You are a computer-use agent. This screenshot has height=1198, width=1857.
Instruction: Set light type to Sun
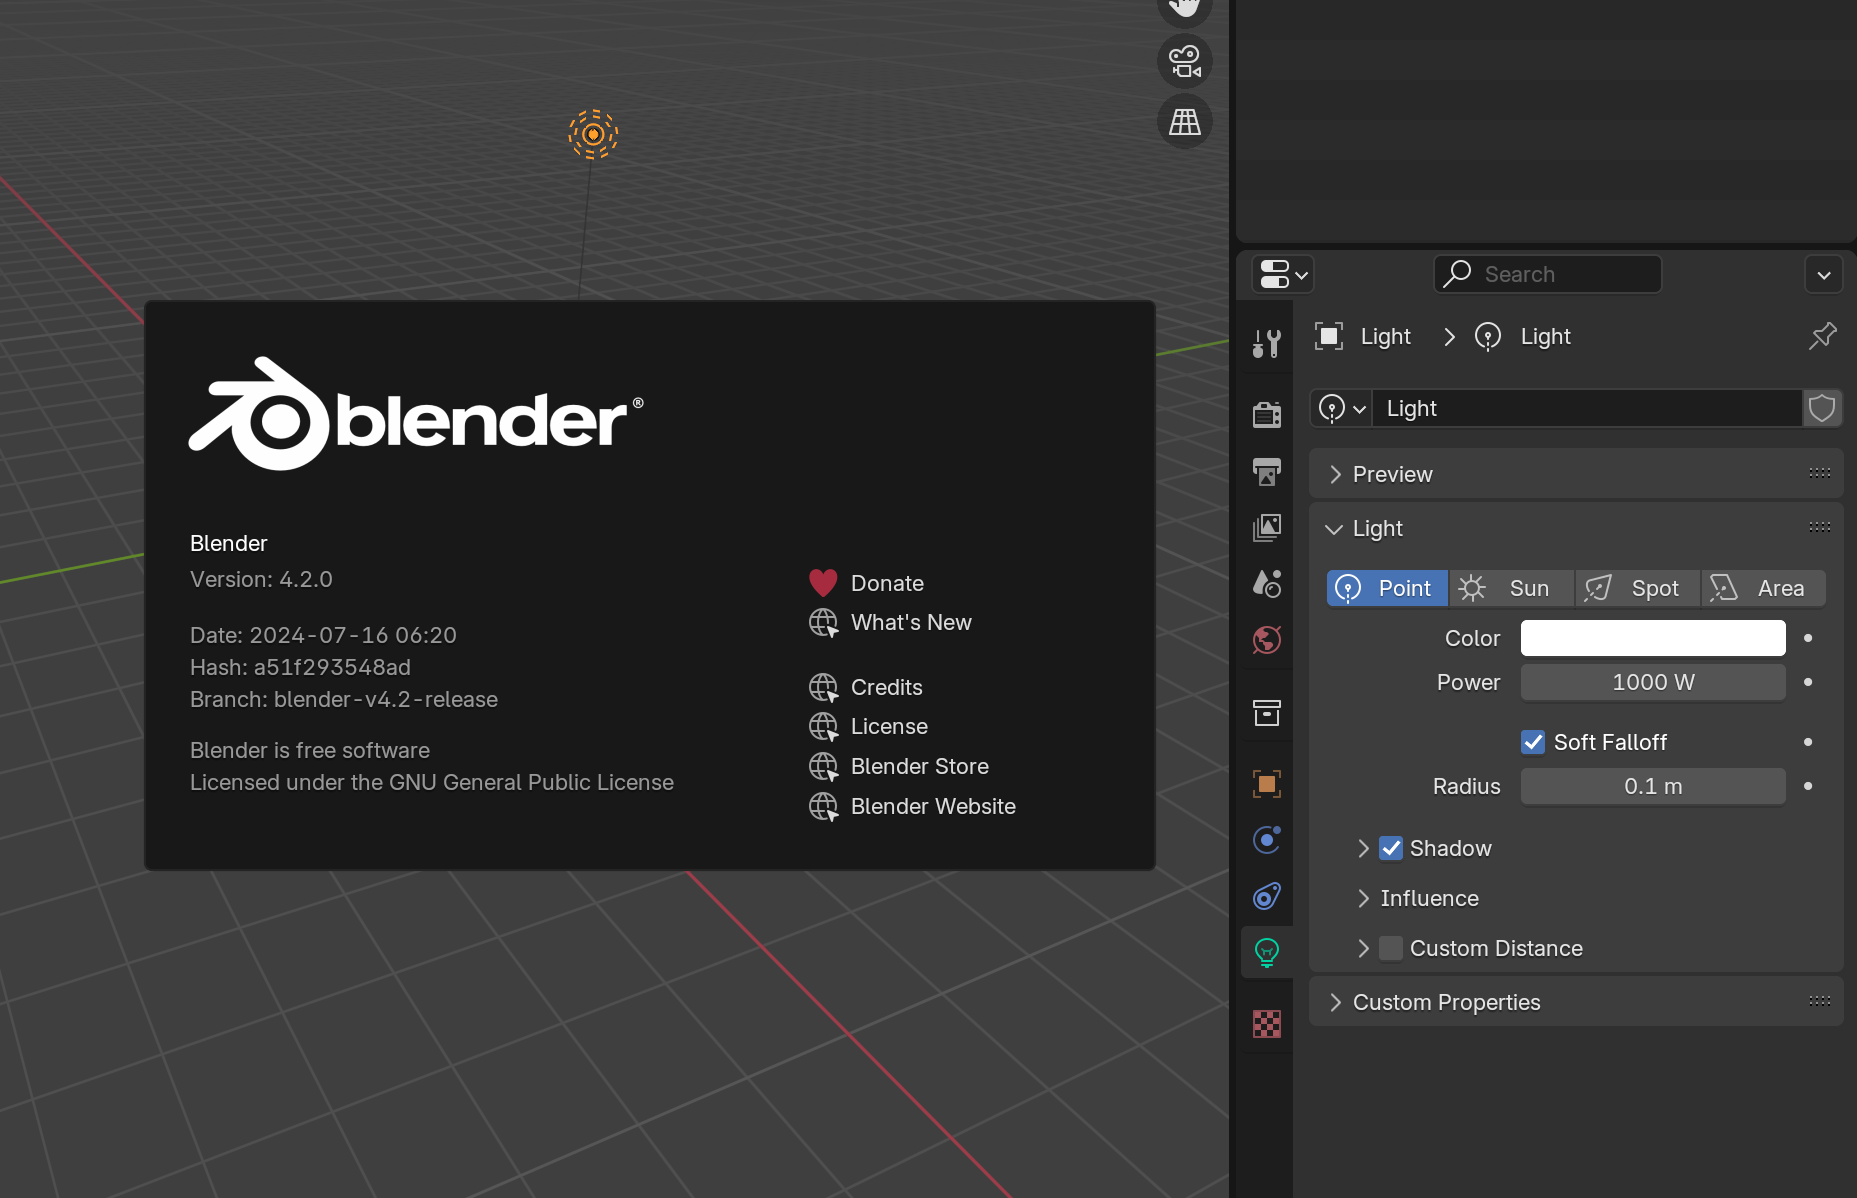(x=1512, y=588)
